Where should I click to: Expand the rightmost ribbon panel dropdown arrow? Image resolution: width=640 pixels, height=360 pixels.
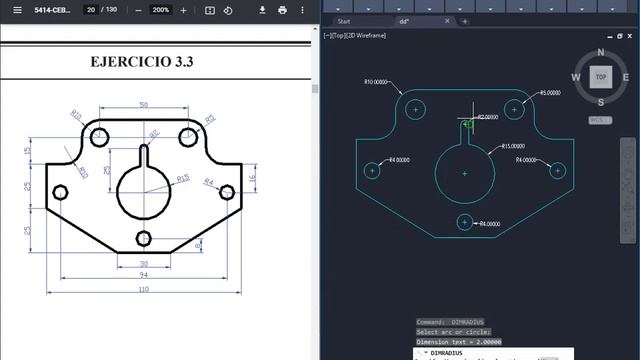612,9
